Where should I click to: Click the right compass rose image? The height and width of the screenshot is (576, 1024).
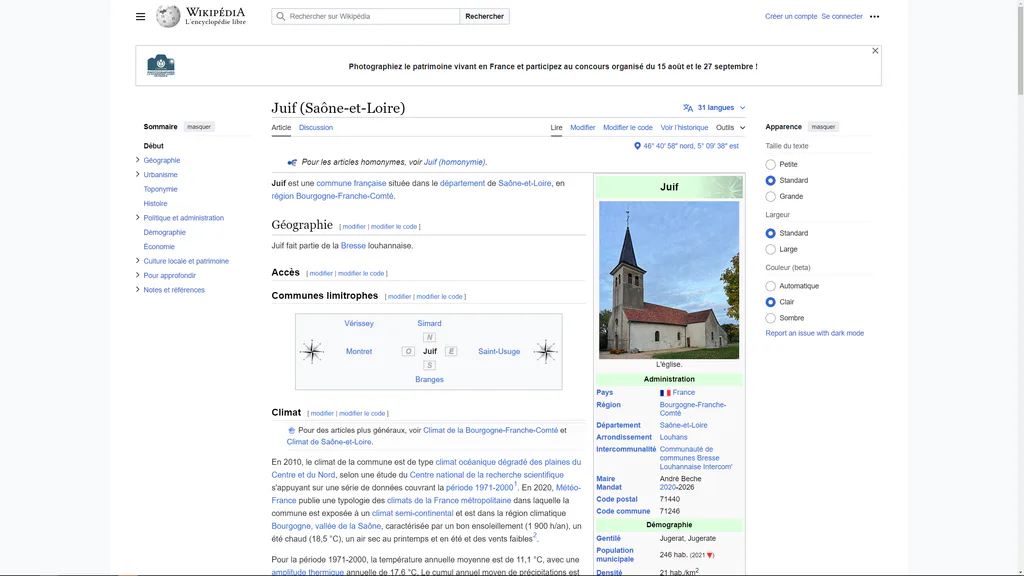click(545, 351)
